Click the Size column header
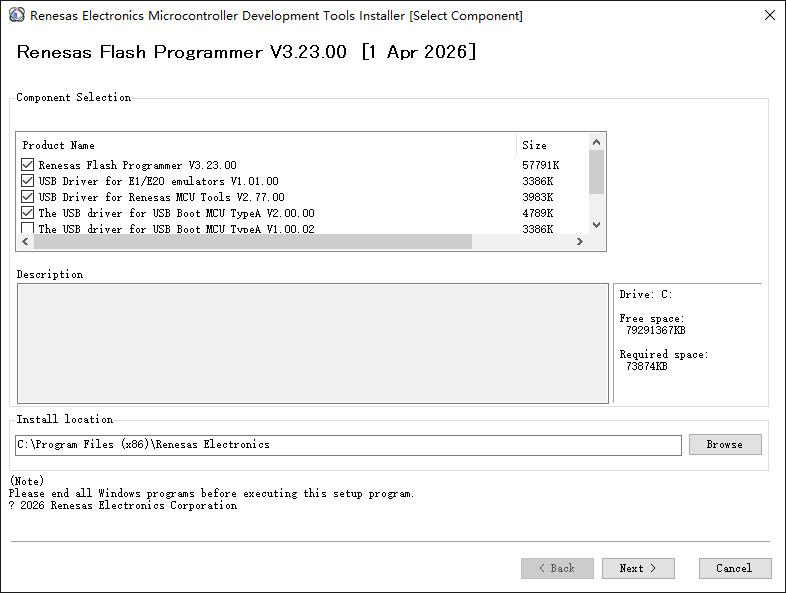 pos(553,145)
